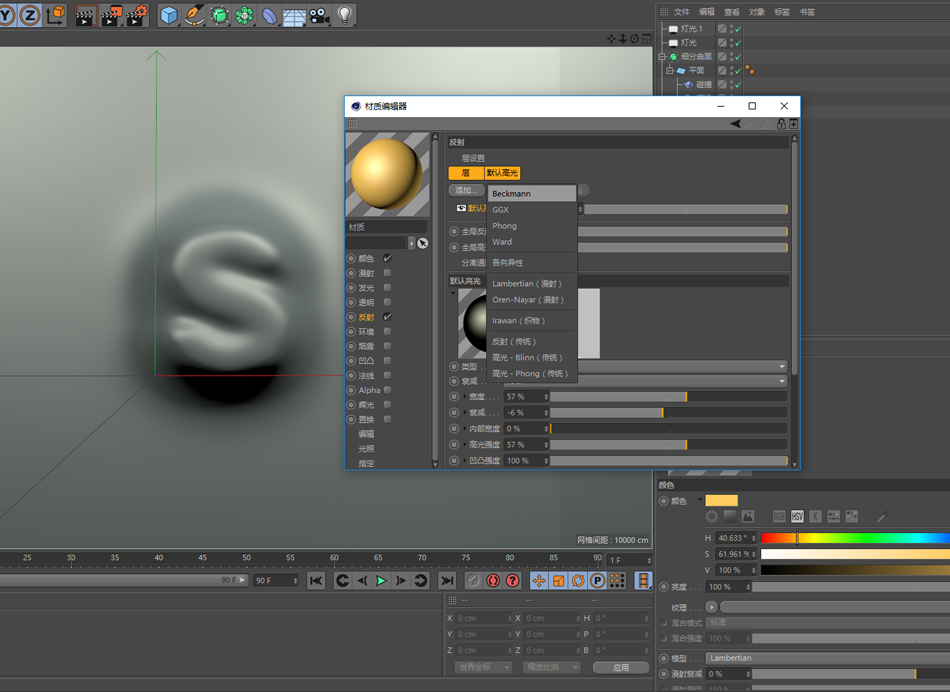
Task: Open the 缩放比例 dropdown
Action: coord(551,667)
